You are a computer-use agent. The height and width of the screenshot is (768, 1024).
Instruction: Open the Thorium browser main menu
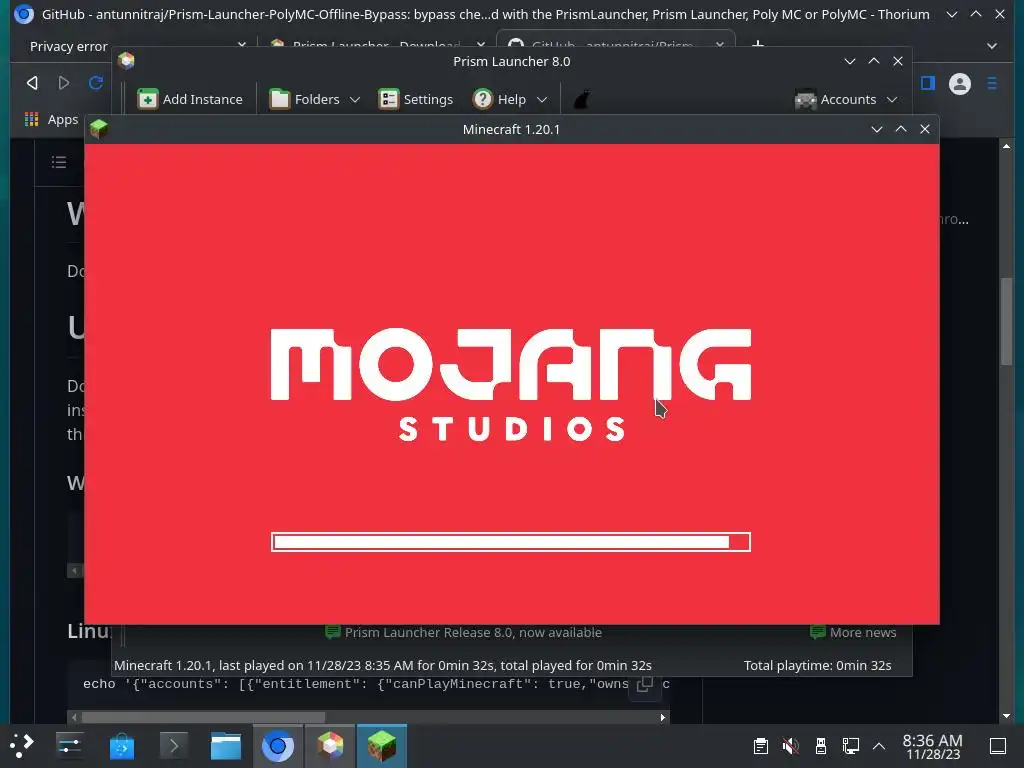click(992, 83)
